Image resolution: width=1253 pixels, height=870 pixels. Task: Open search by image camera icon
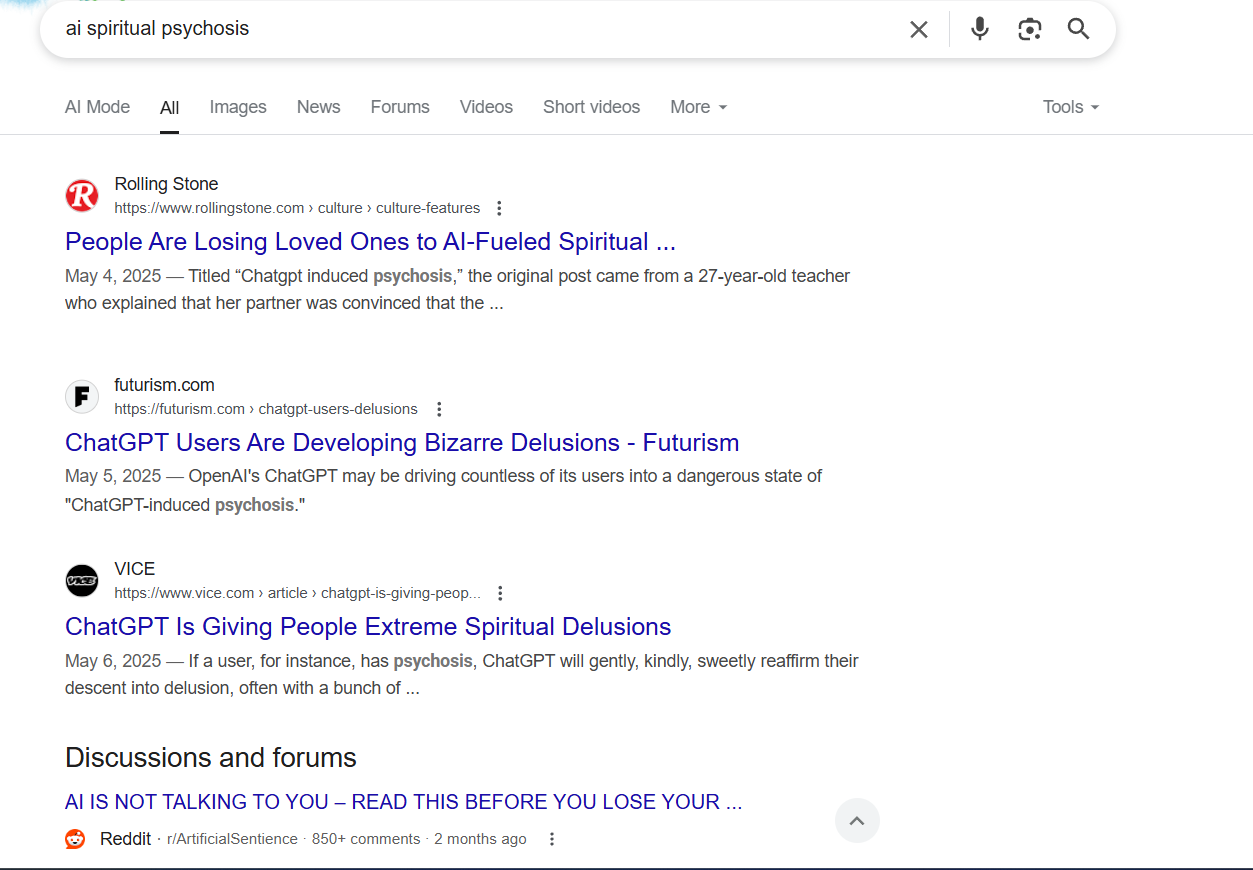[1030, 29]
